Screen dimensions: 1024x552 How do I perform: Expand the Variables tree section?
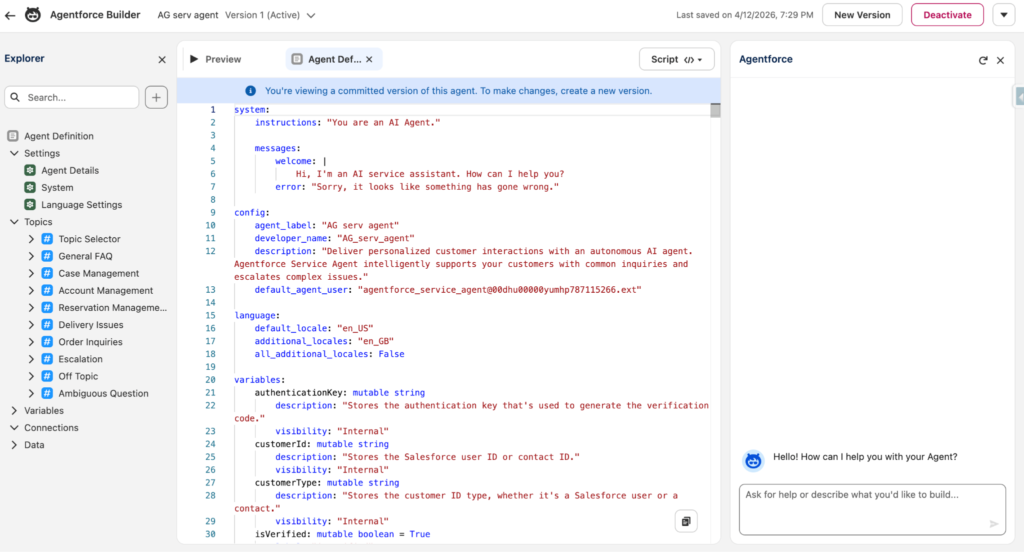tap(14, 411)
